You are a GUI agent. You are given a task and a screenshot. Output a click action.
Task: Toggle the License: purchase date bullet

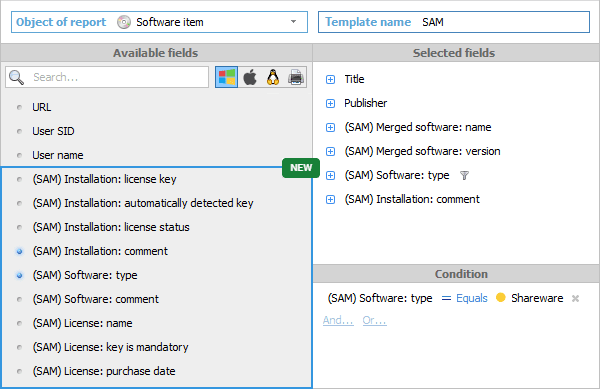(20, 371)
